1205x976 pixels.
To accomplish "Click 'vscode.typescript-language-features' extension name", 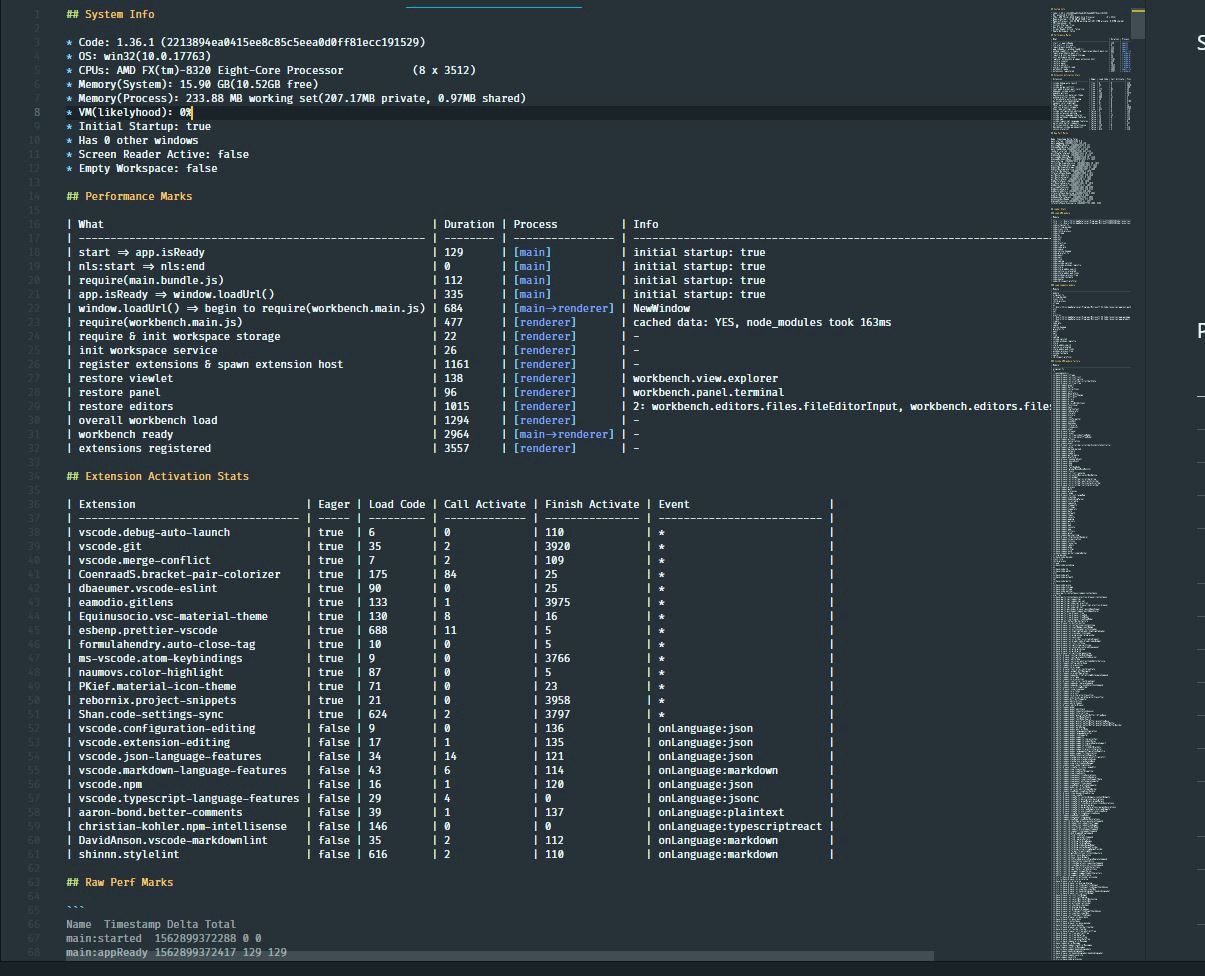I will [x=189, y=798].
